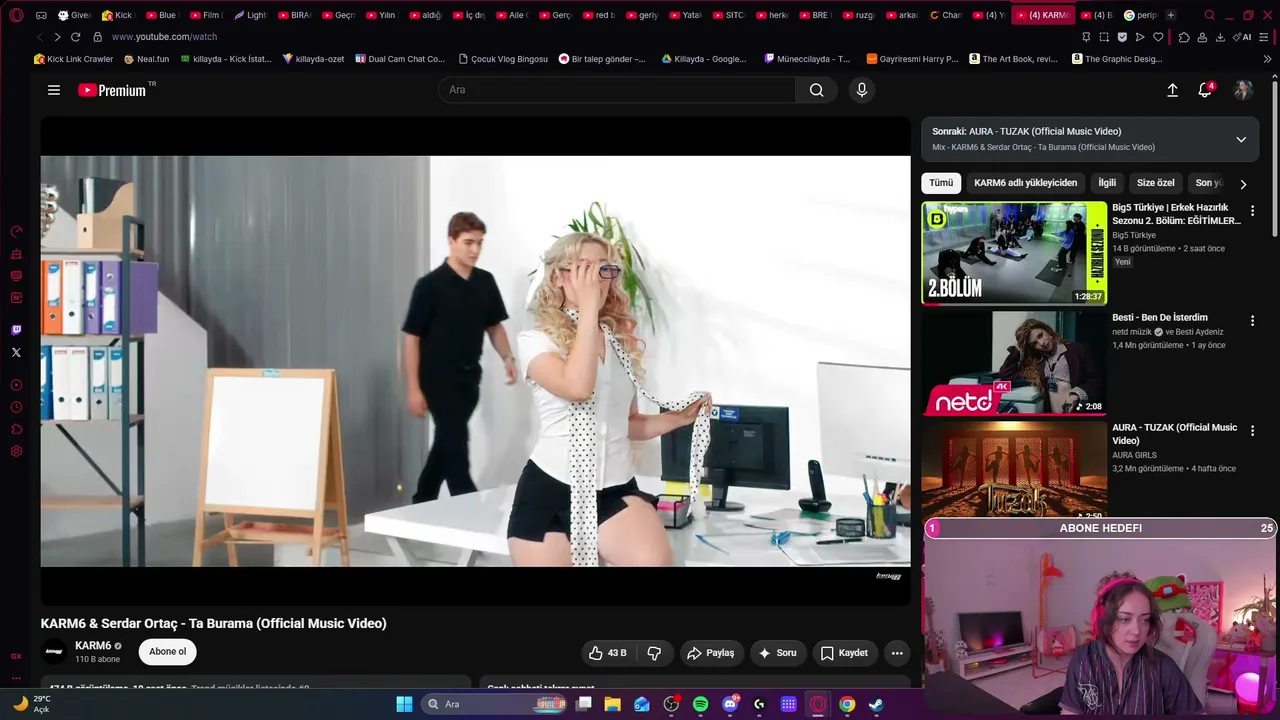Open options for Besti - Ben De İsterdim
Viewport: 1280px width, 720px height.
pos(1252,321)
